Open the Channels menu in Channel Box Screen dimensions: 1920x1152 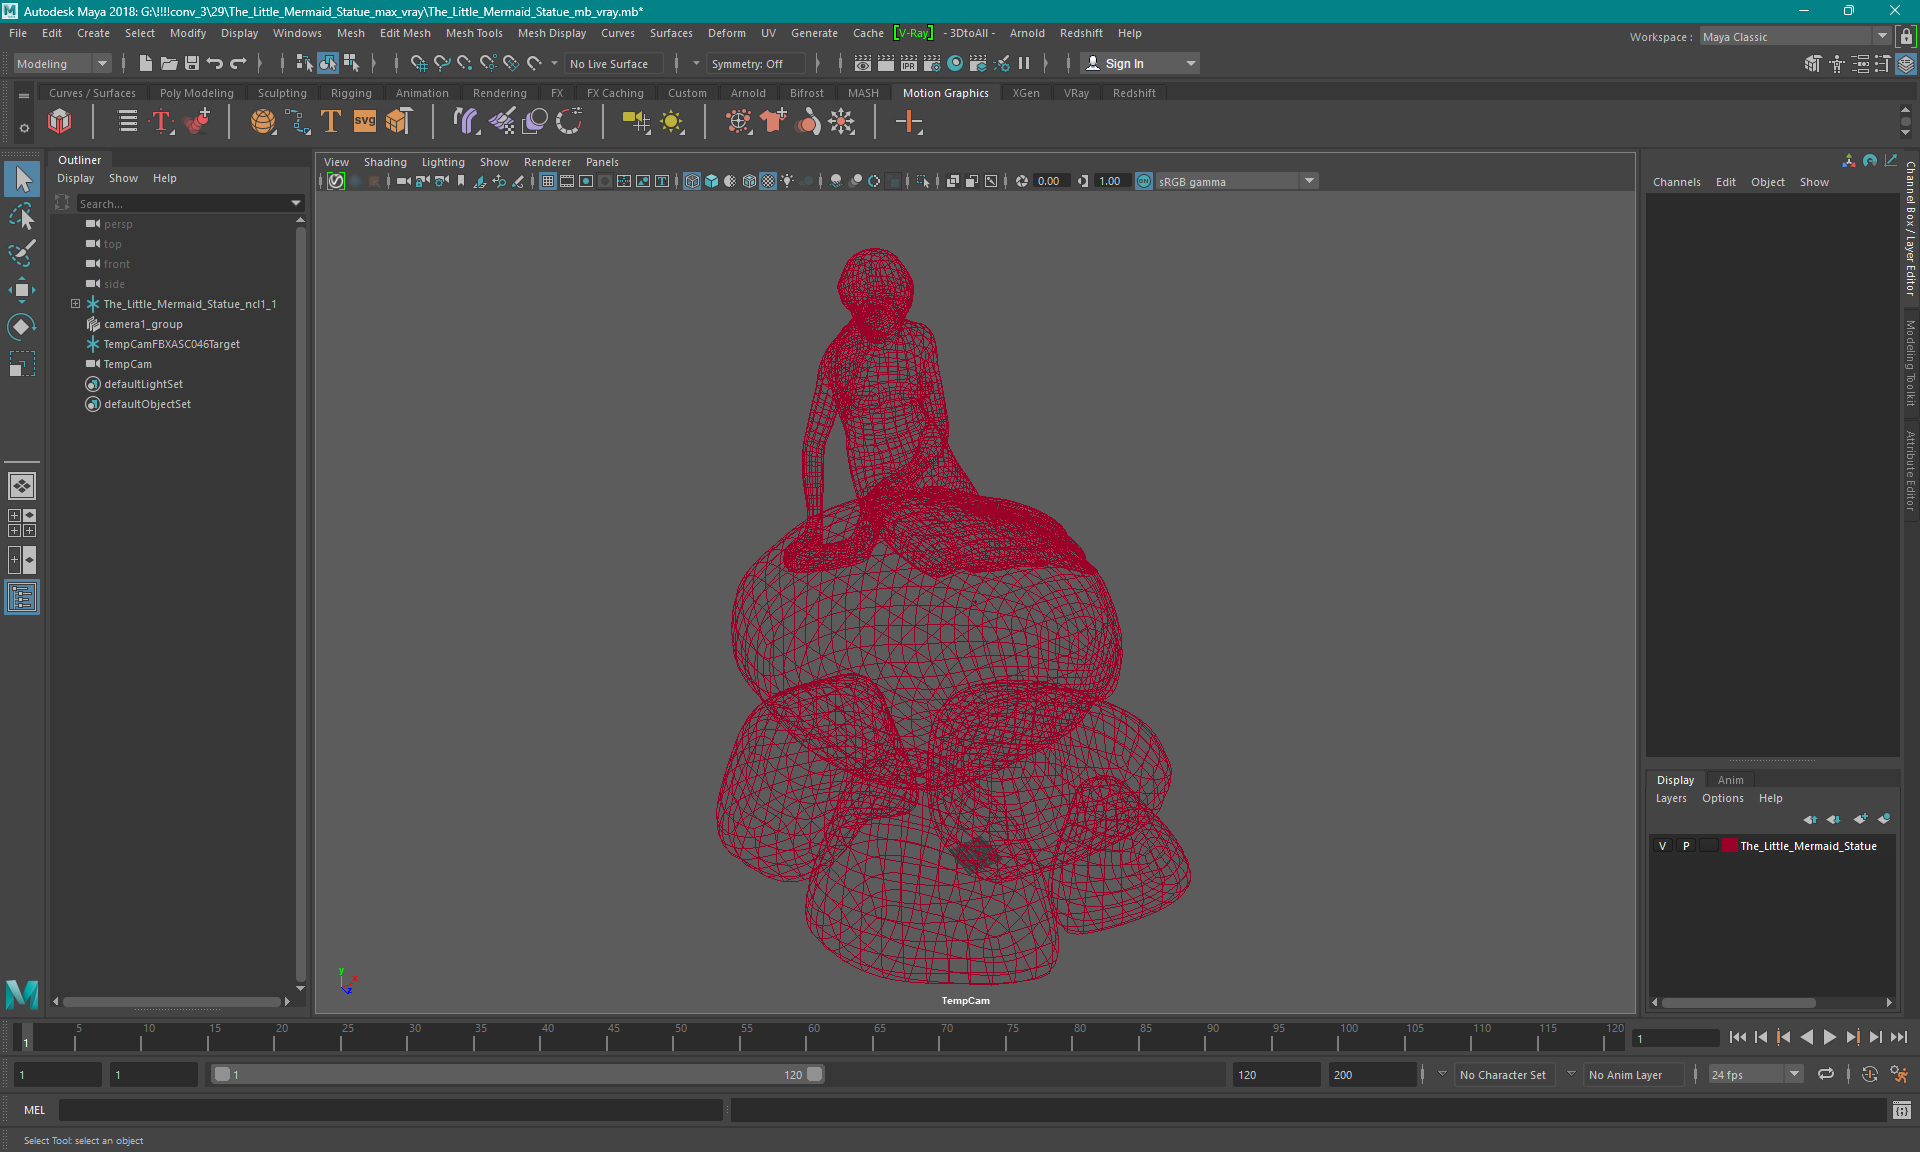point(1676,182)
